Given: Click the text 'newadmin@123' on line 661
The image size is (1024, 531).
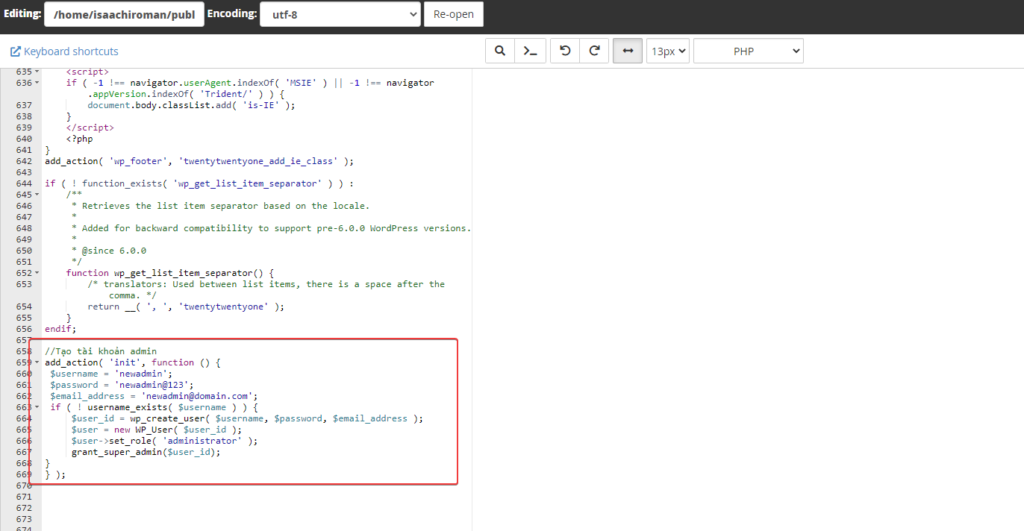Looking at the screenshot, I should [x=151, y=385].
